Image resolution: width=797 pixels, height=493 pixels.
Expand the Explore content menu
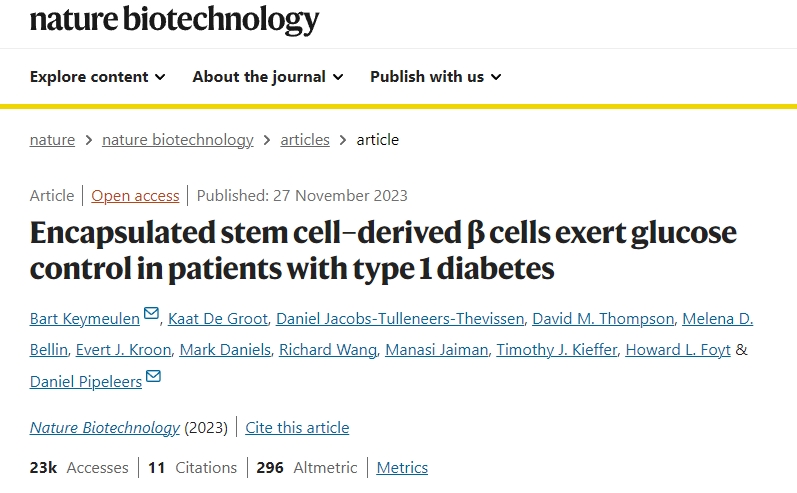(x=97, y=77)
